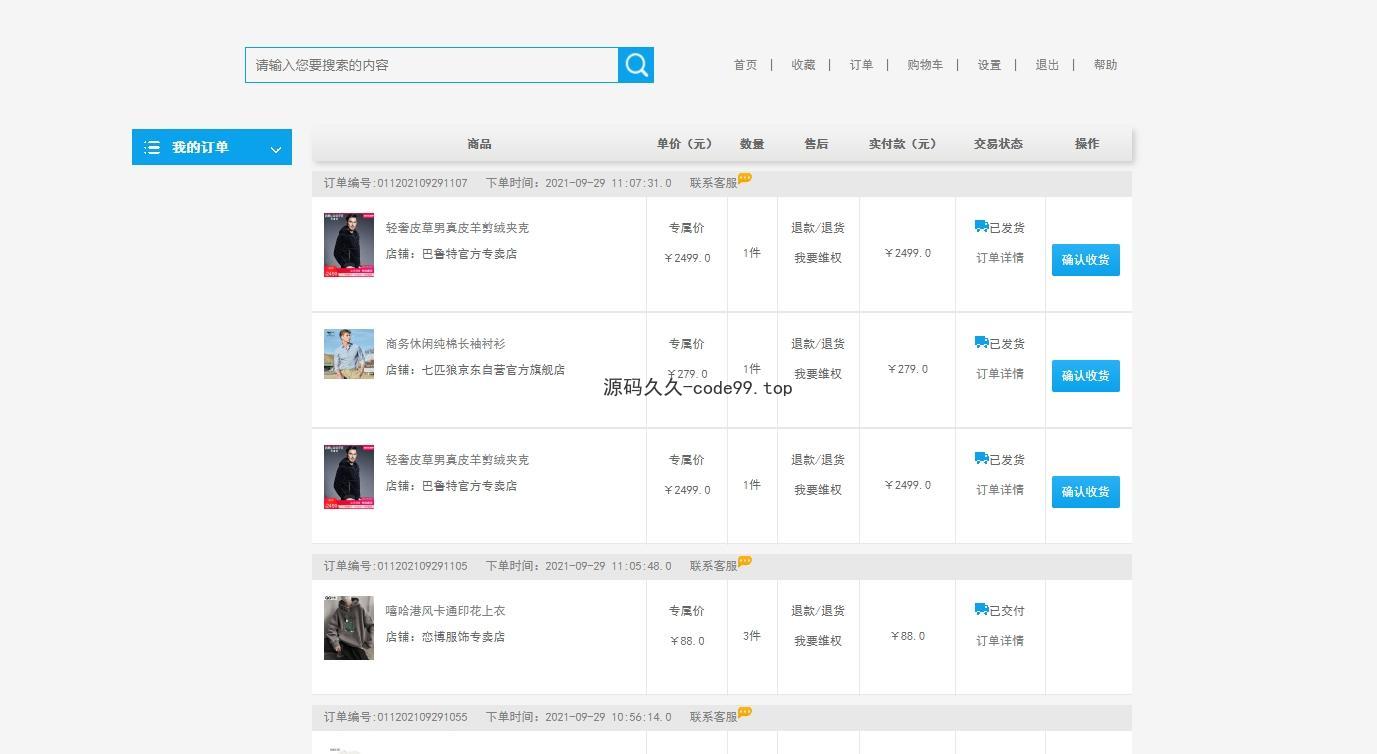Click chat bubble icon for order 011202109291055
Screen dimensions: 1377x754
point(745,713)
